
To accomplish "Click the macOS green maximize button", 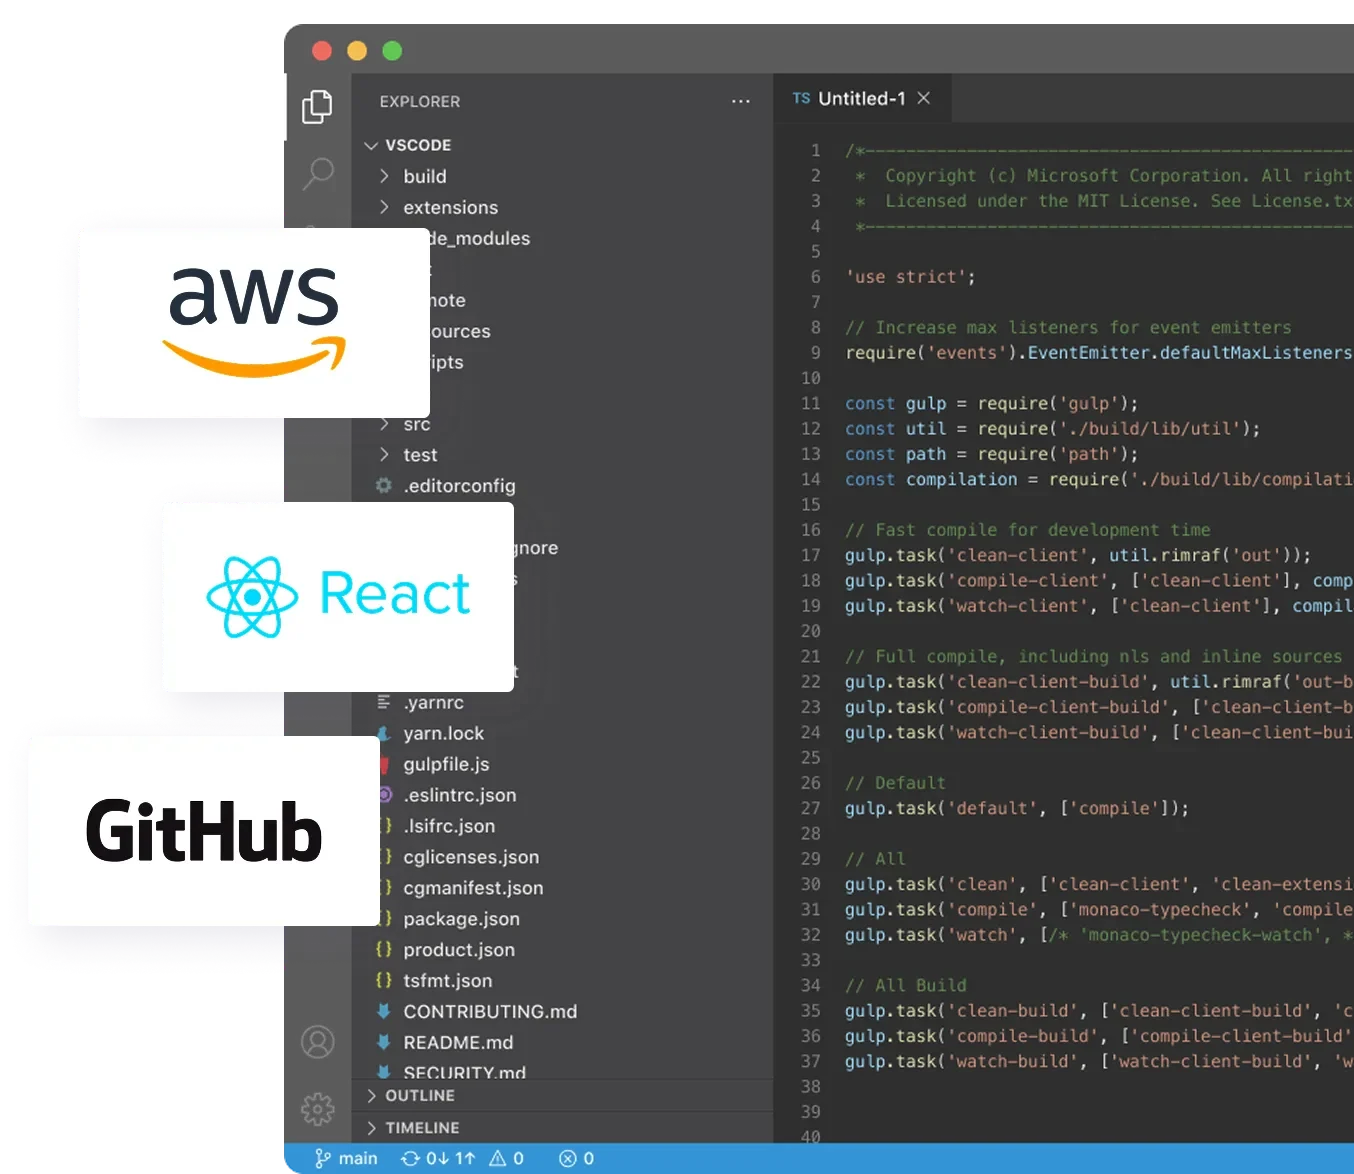I will pyautogui.click(x=392, y=50).
